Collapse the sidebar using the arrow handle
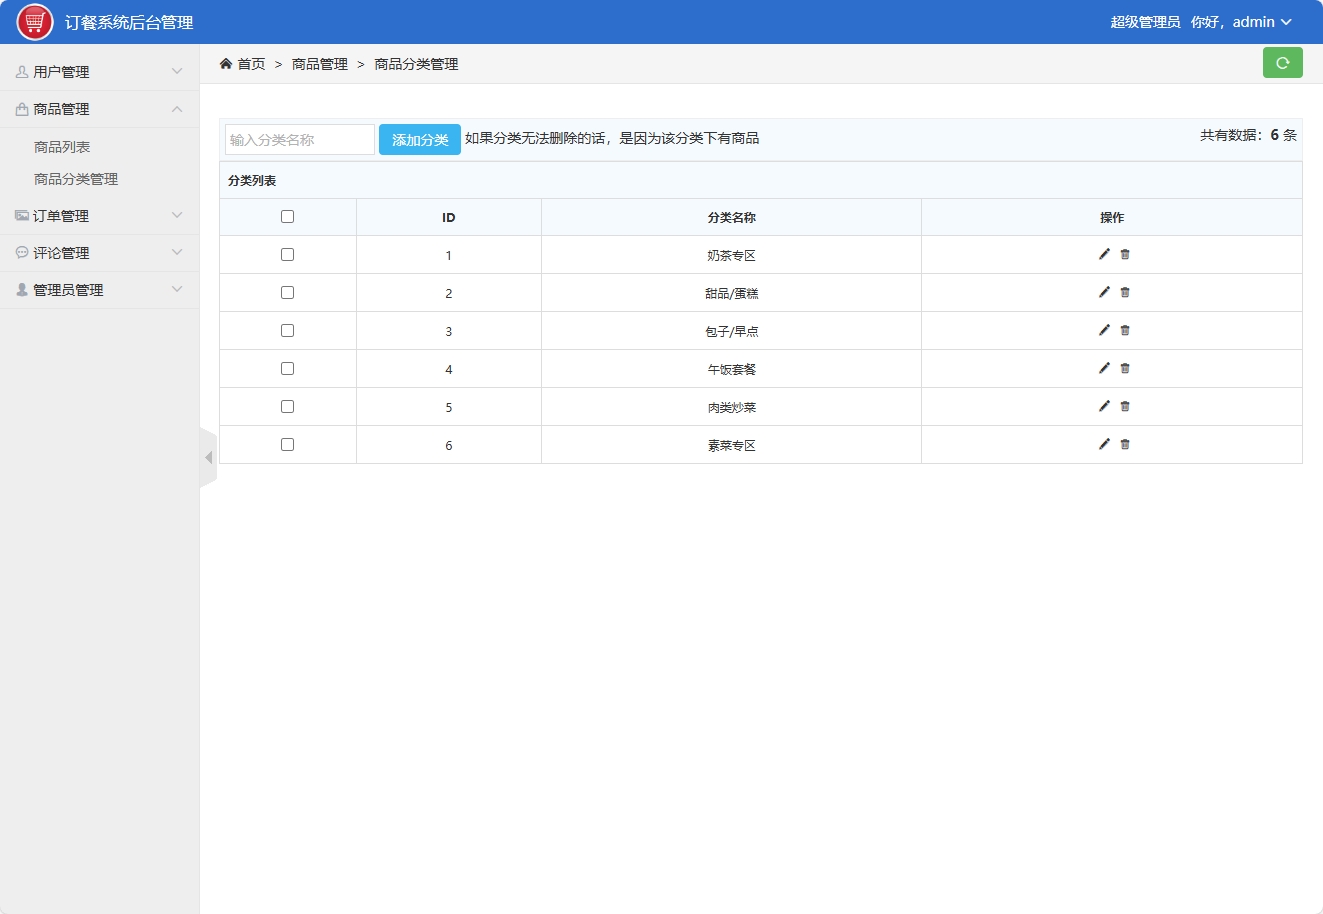This screenshot has height=914, width=1323. (208, 458)
